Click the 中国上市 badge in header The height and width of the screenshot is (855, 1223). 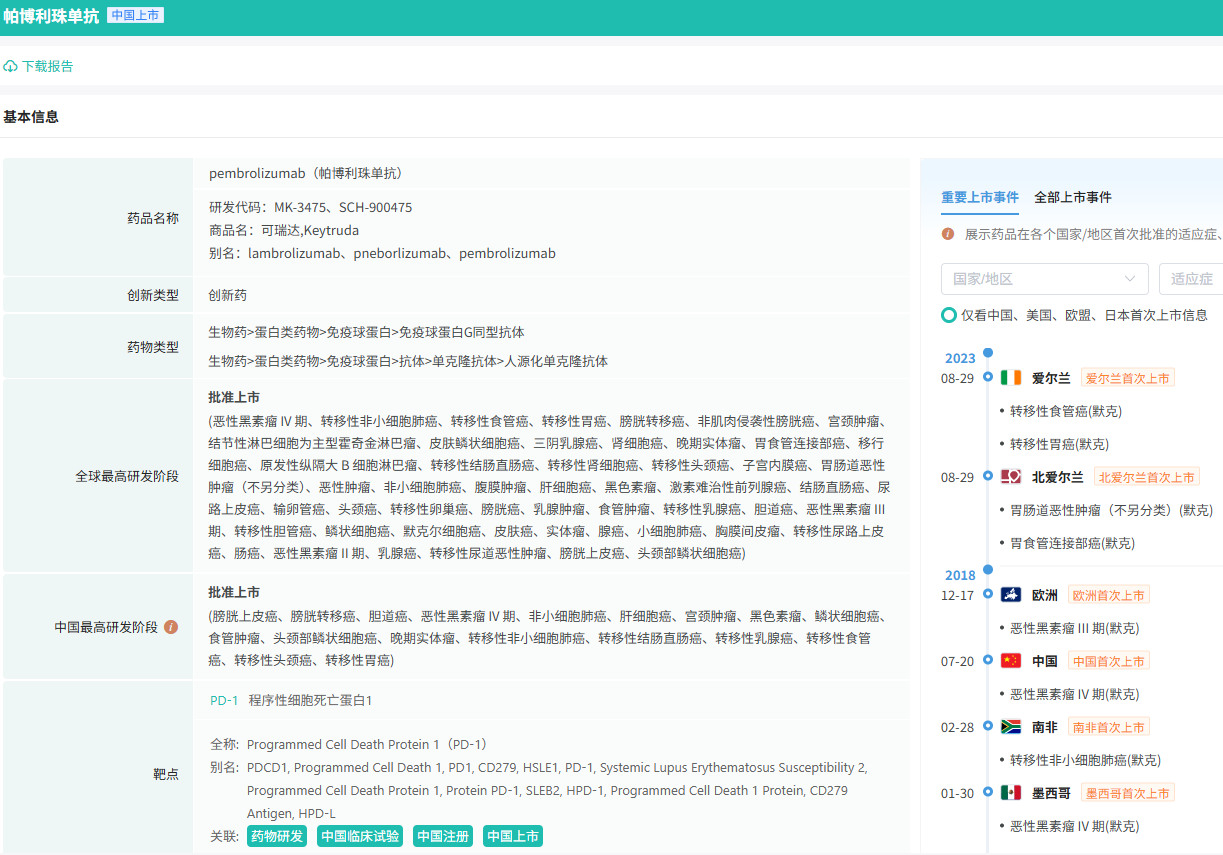click(135, 15)
